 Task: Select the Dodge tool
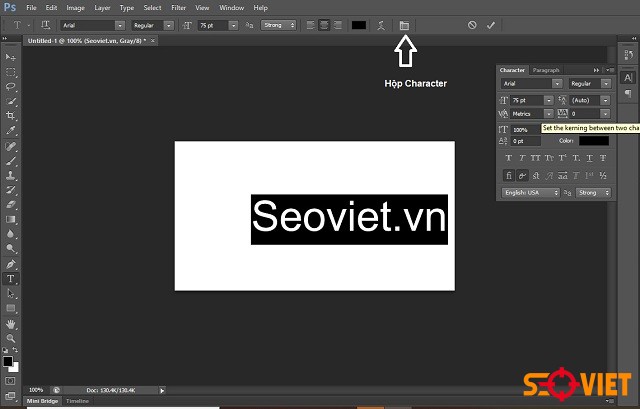click(11, 249)
